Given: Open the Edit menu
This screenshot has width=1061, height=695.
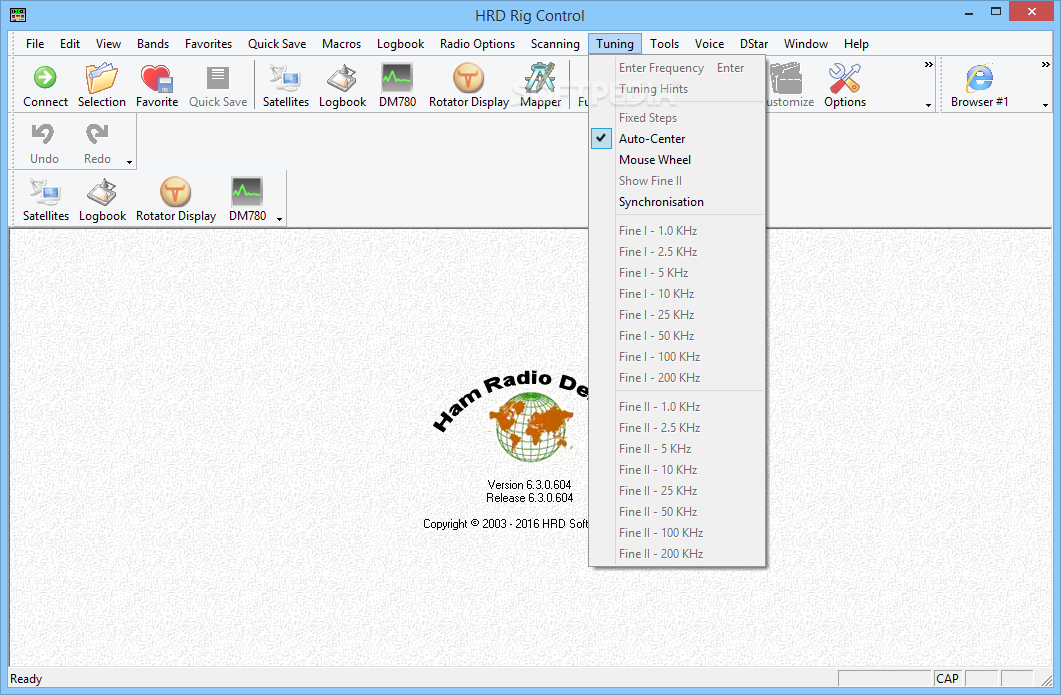Looking at the screenshot, I should pyautogui.click(x=70, y=44).
